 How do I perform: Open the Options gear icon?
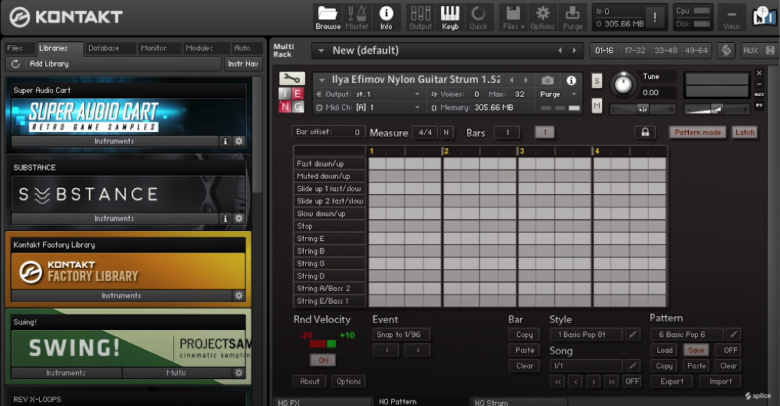[542, 17]
